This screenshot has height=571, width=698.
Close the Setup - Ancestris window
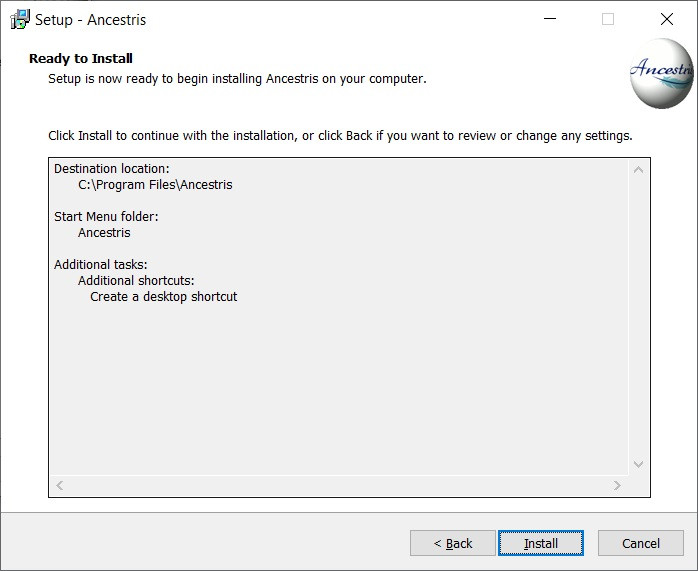click(x=667, y=19)
